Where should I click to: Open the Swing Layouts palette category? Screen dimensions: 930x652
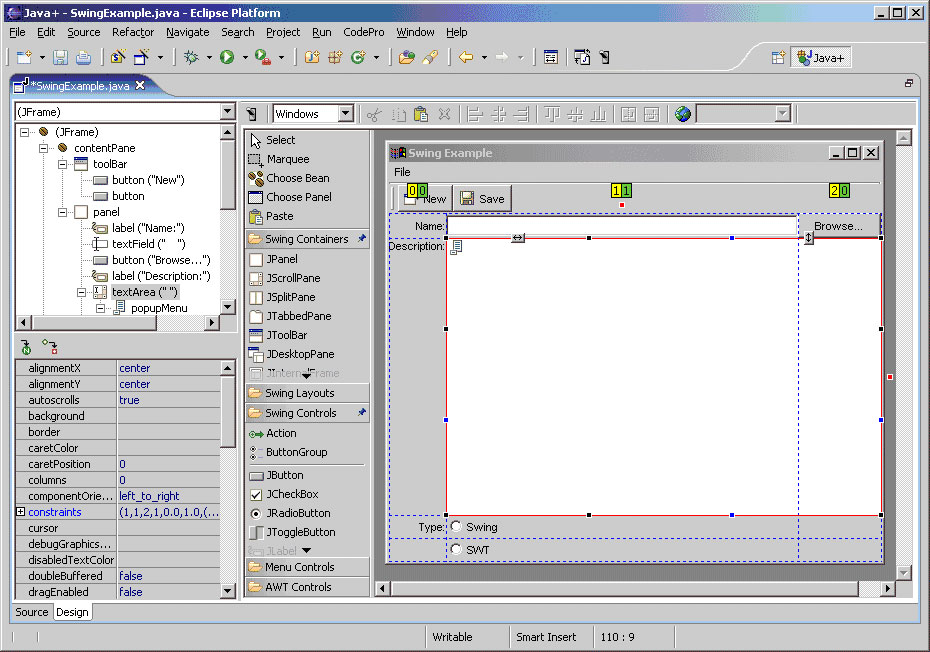point(307,393)
